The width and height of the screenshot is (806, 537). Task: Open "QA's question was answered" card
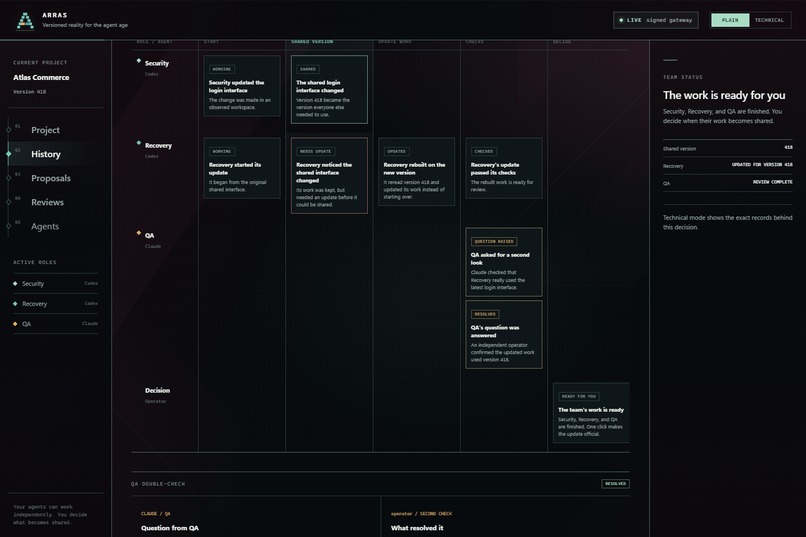(x=504, y=335)
